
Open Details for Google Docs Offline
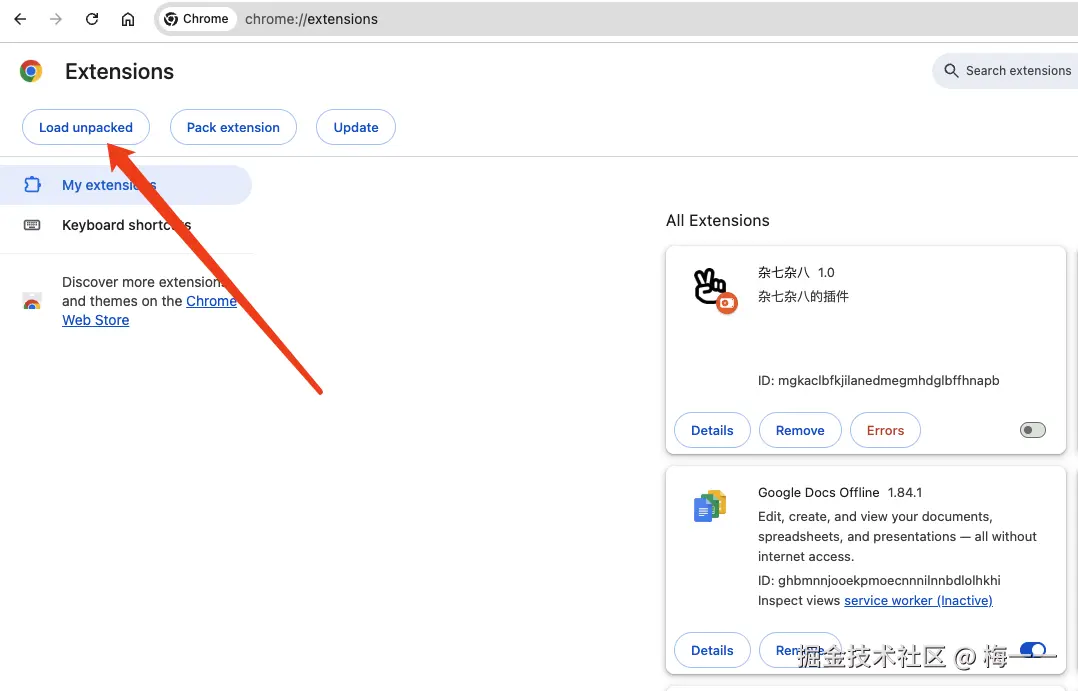point(712,650)
